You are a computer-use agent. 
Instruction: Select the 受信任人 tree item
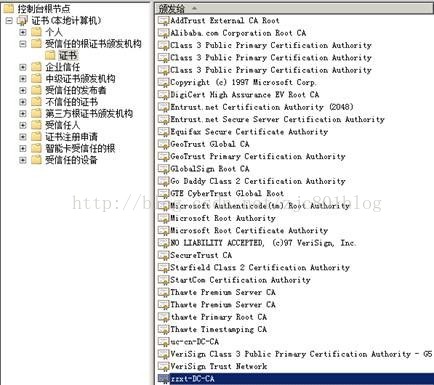pyautogui.click(x=63, y=125)
